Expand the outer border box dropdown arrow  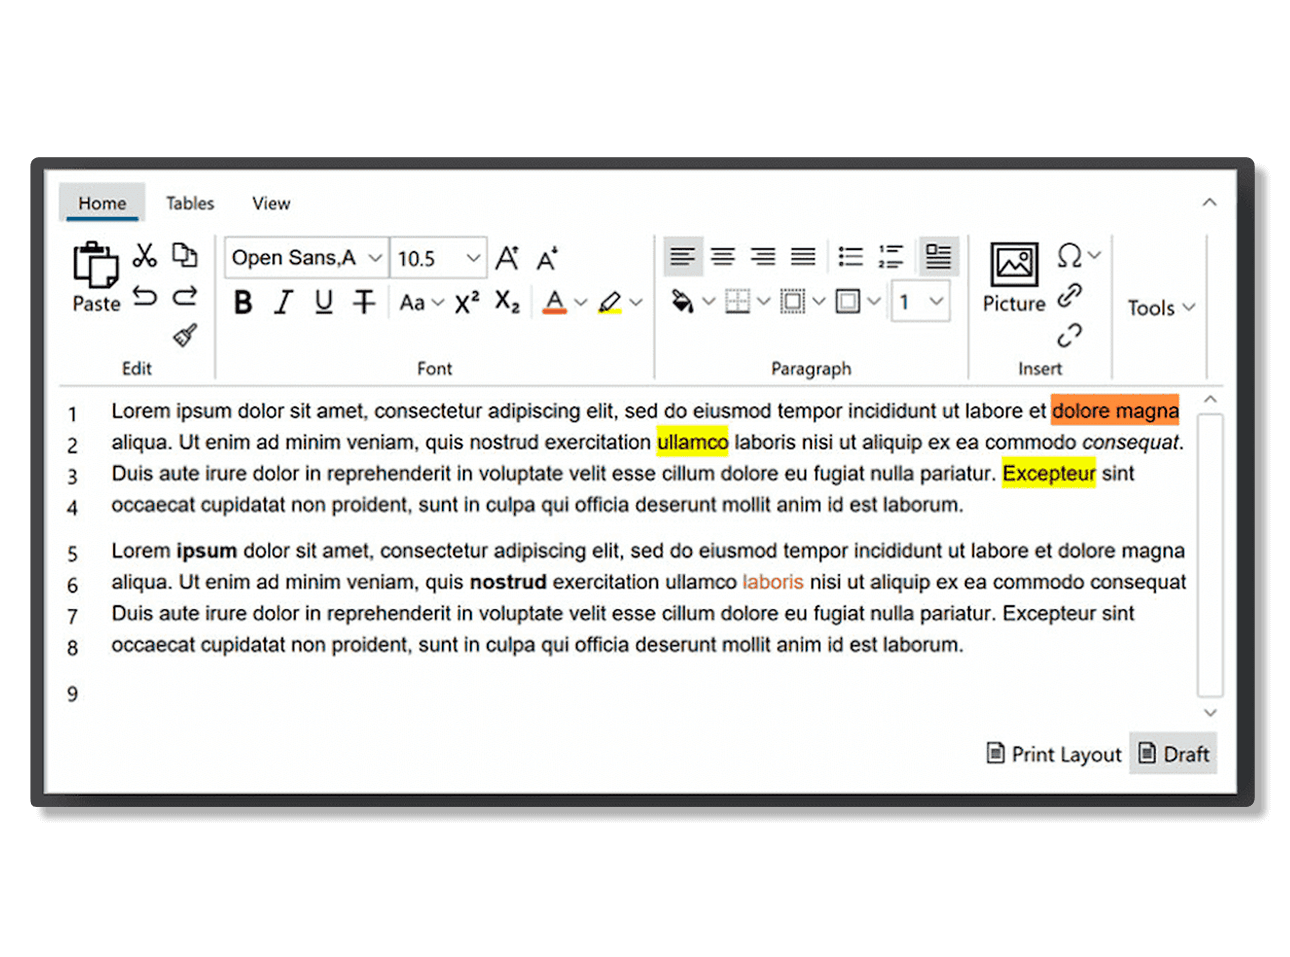tap(874, 301)
